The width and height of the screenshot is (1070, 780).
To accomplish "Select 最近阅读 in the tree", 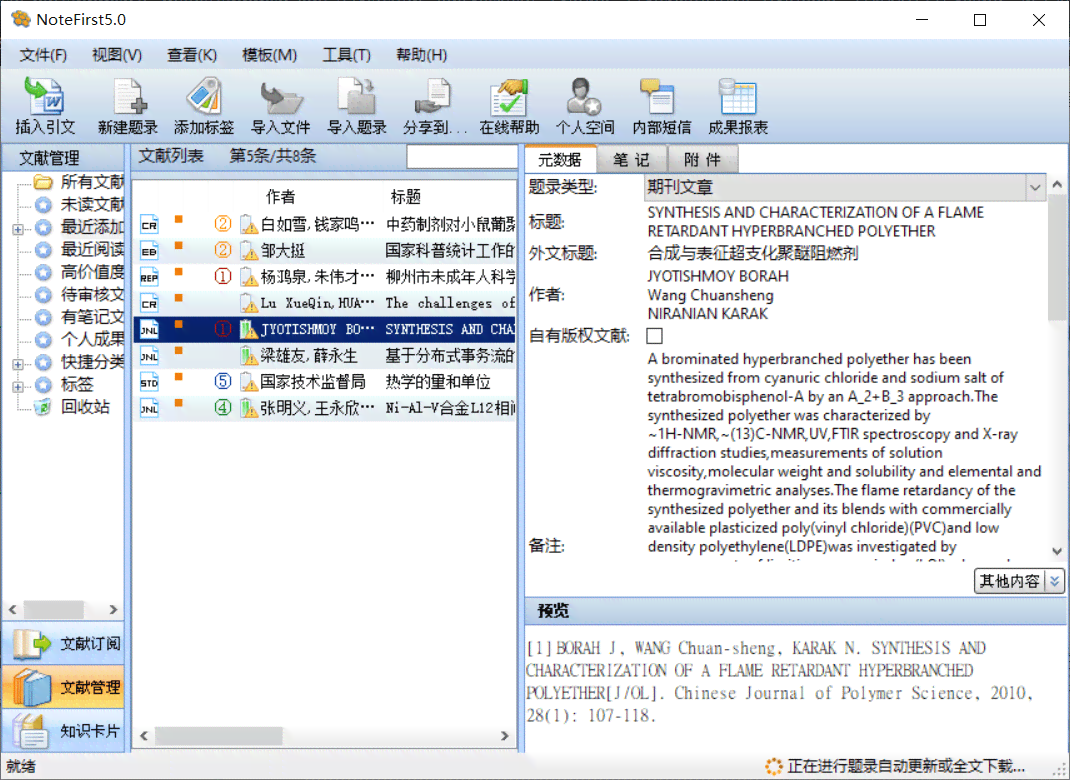I will (x=92, y=250).
